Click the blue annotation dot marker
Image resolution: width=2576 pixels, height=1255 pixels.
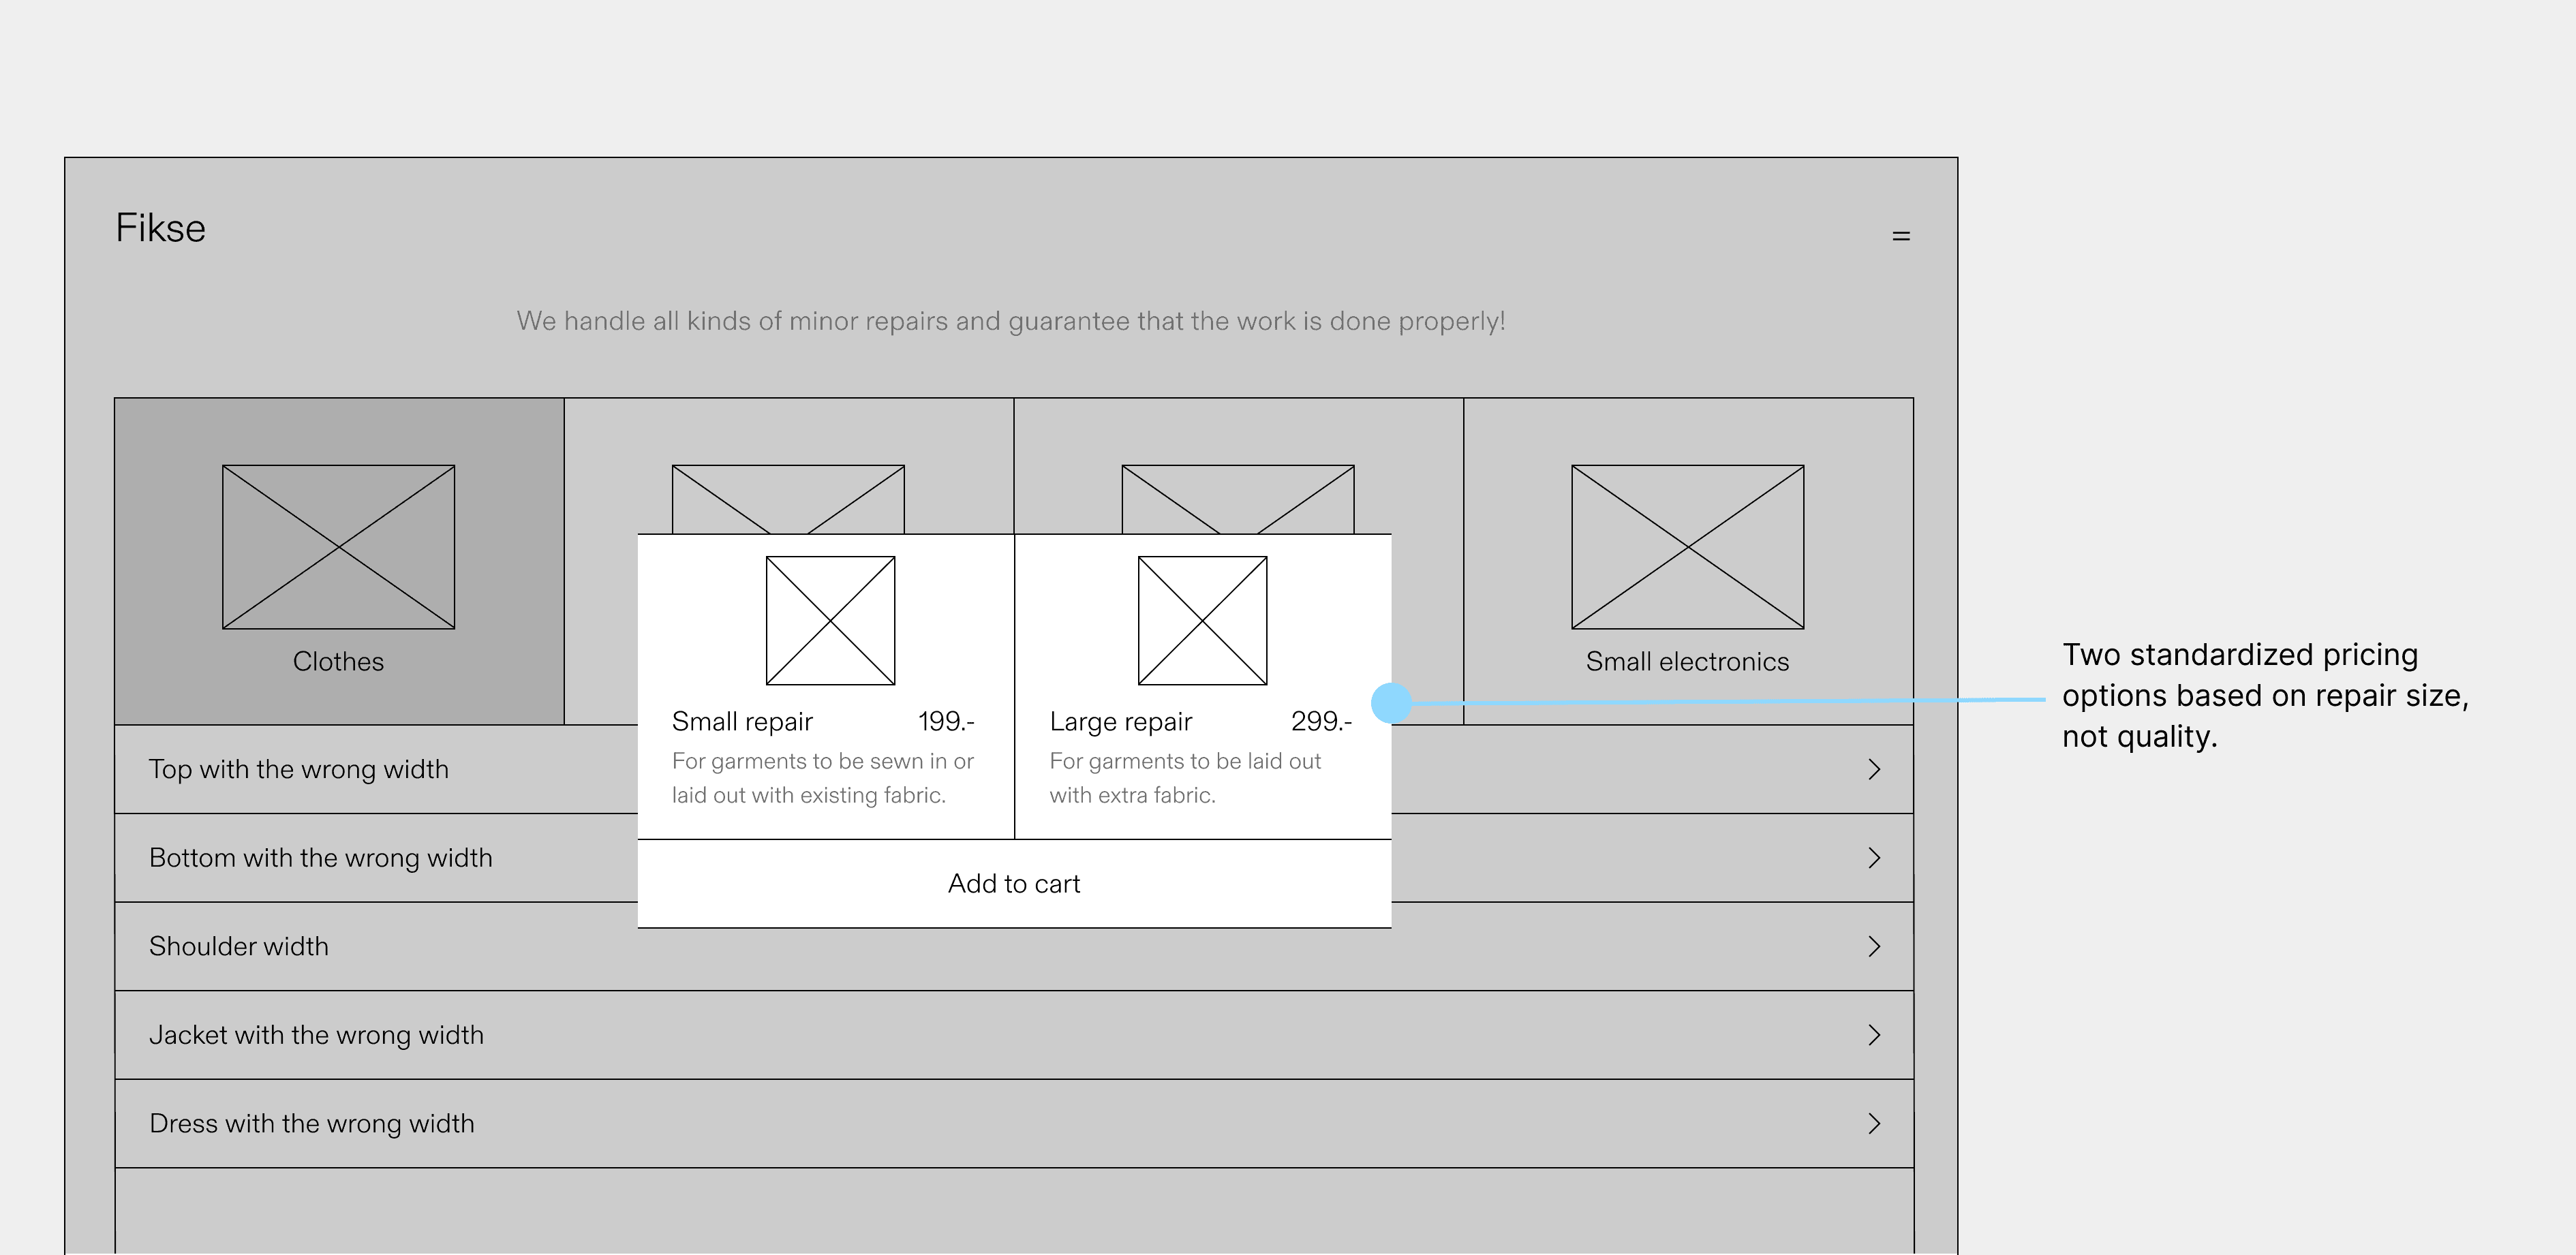pos(1391,703)
